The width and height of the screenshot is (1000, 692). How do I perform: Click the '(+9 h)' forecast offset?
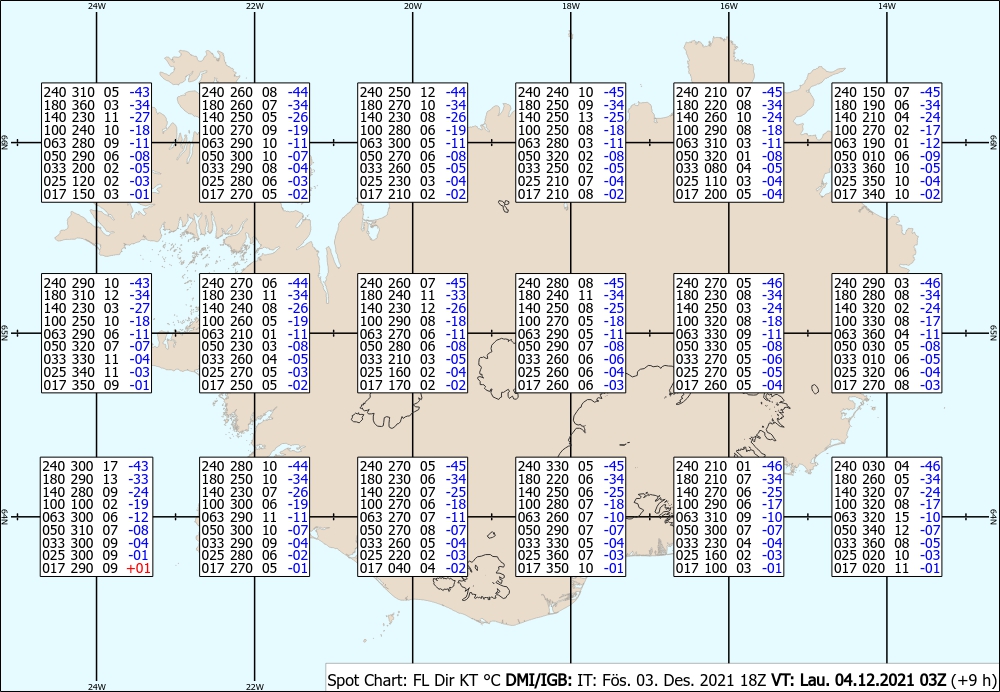pos(973,680)
